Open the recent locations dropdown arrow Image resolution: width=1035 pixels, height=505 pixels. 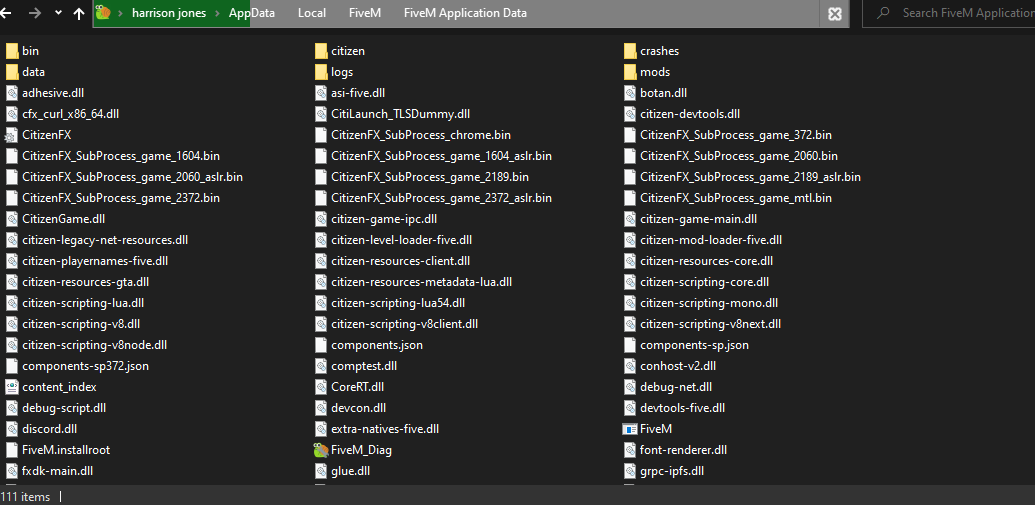tap(59, 13)
